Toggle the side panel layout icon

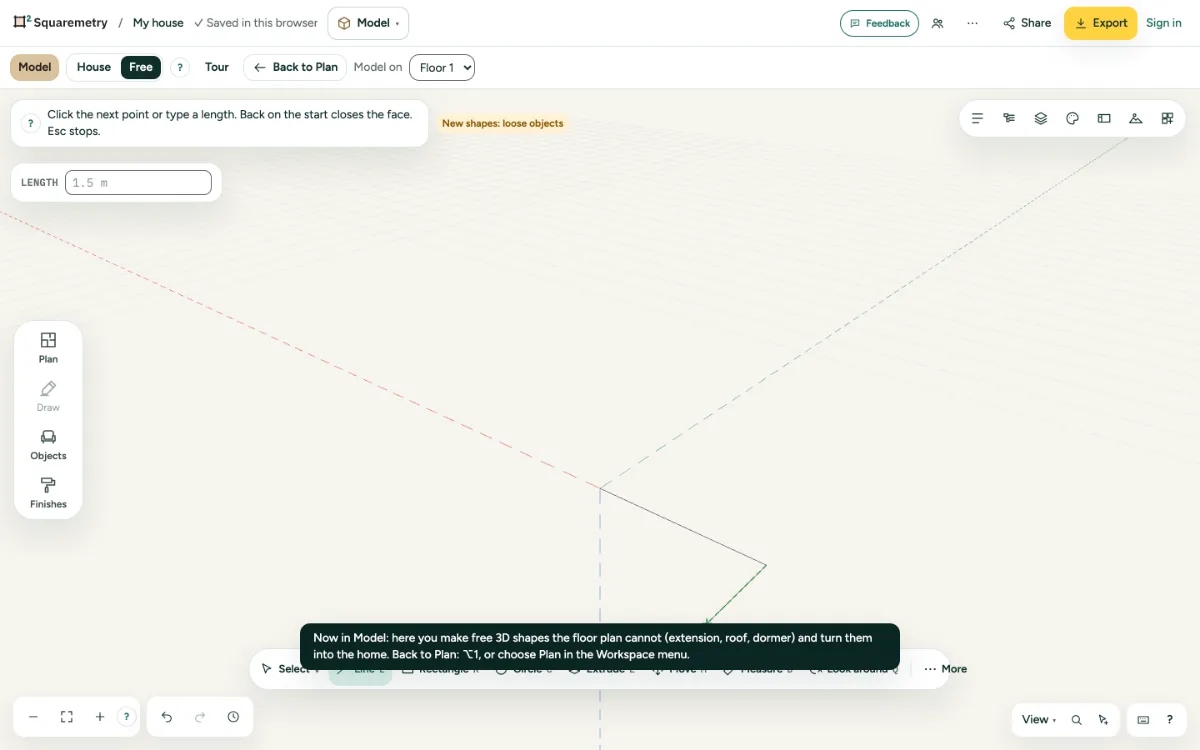tap(1104, 118)
